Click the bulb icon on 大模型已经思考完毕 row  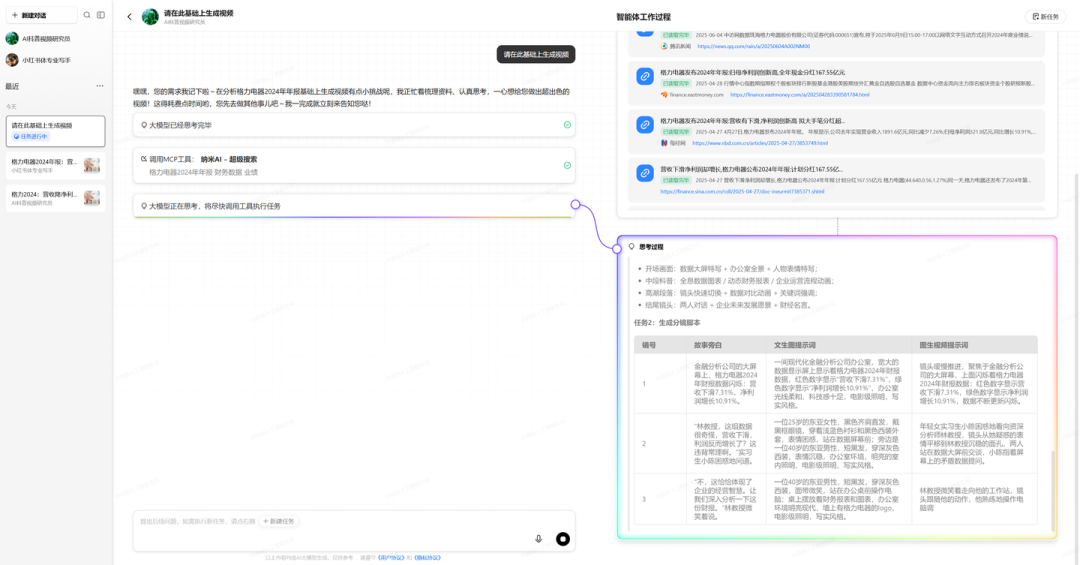(x=144, y=125)
